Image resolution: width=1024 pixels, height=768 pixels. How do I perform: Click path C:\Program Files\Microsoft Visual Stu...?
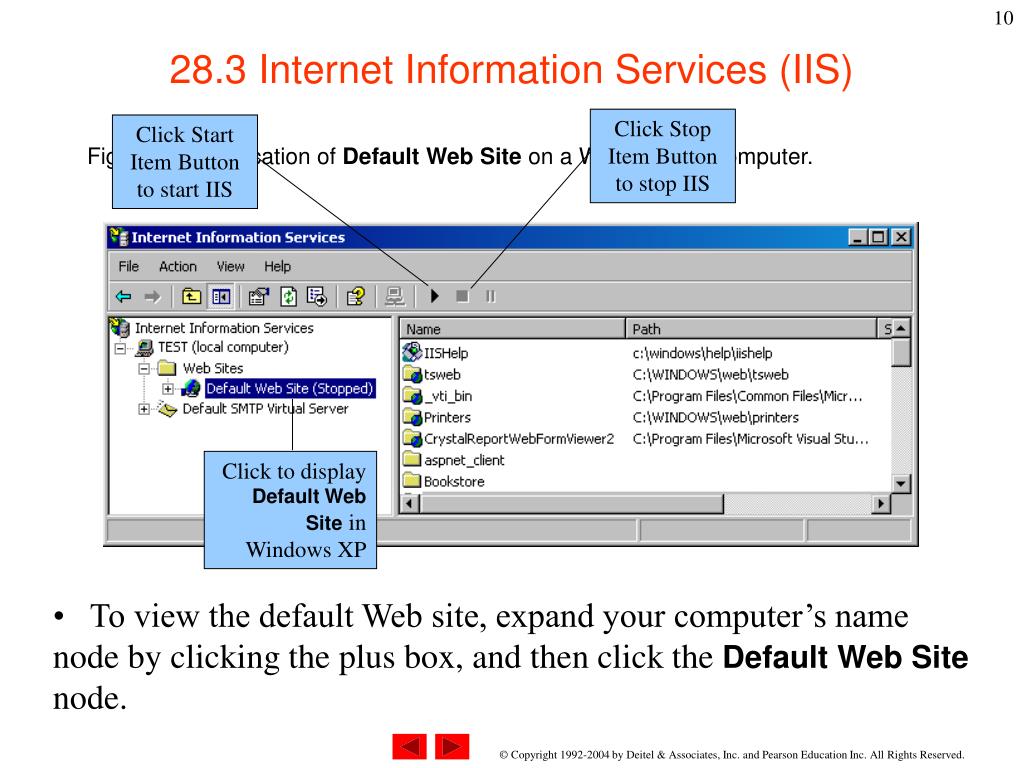coord(750,439)
